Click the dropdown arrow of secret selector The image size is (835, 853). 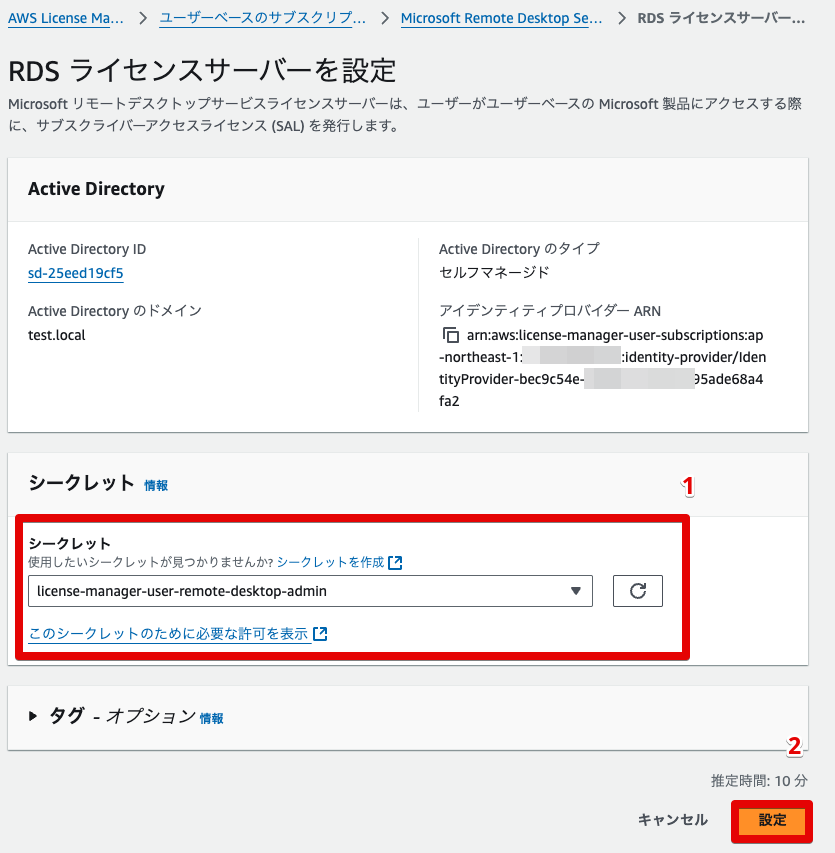pos(576,591)
